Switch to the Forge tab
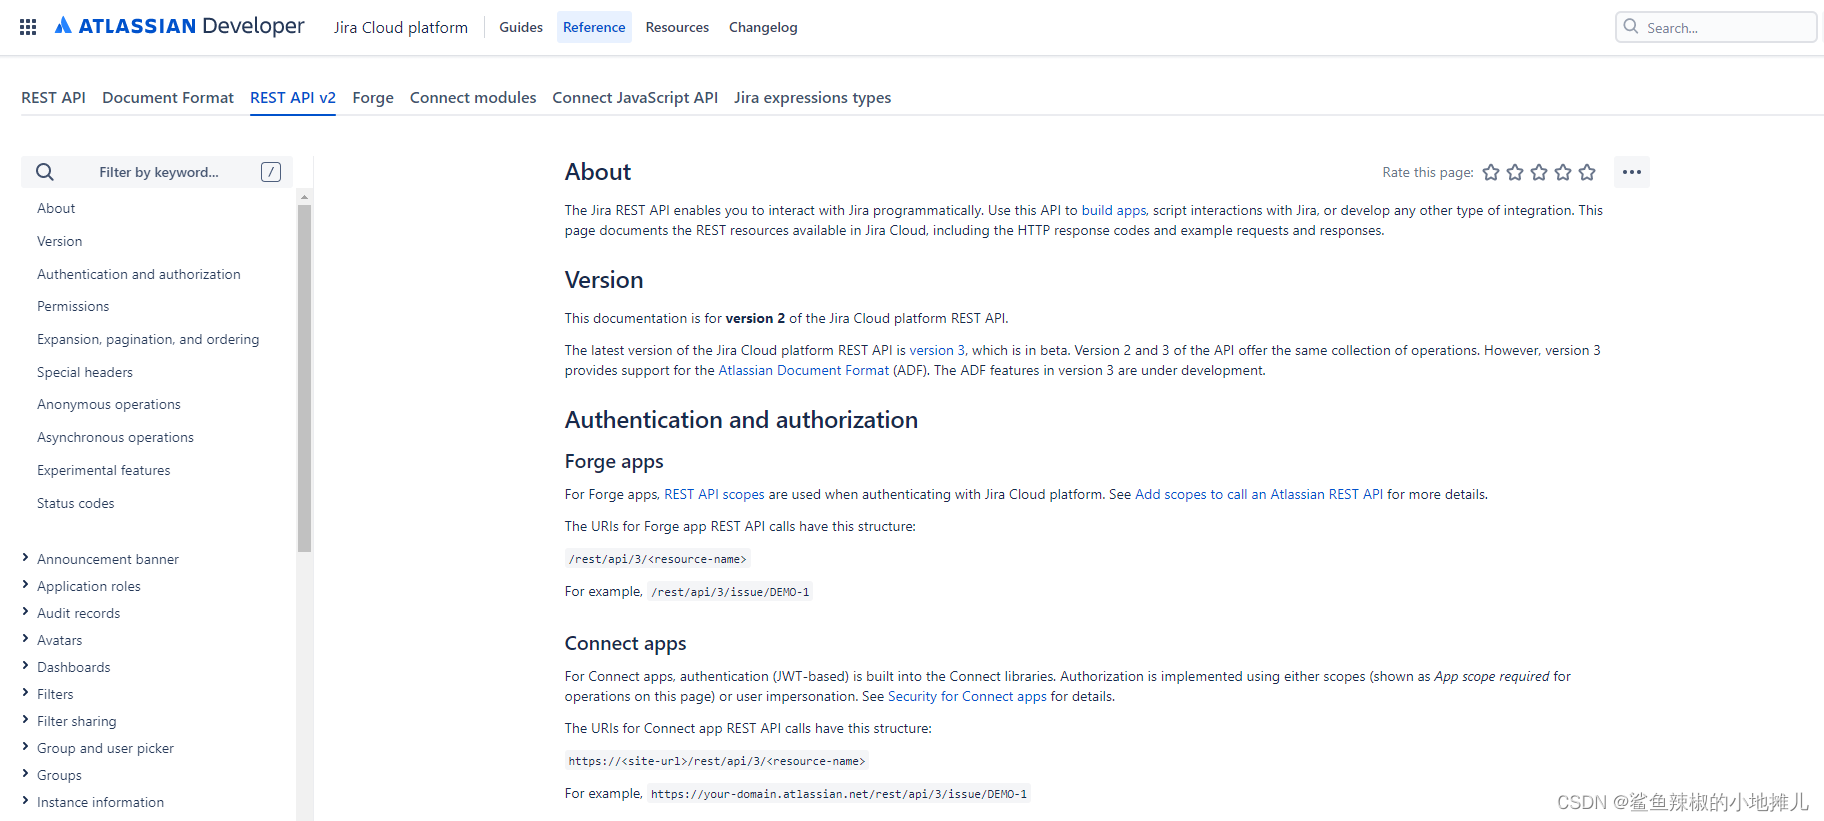1824x821 pixels. tap(373, 97)
